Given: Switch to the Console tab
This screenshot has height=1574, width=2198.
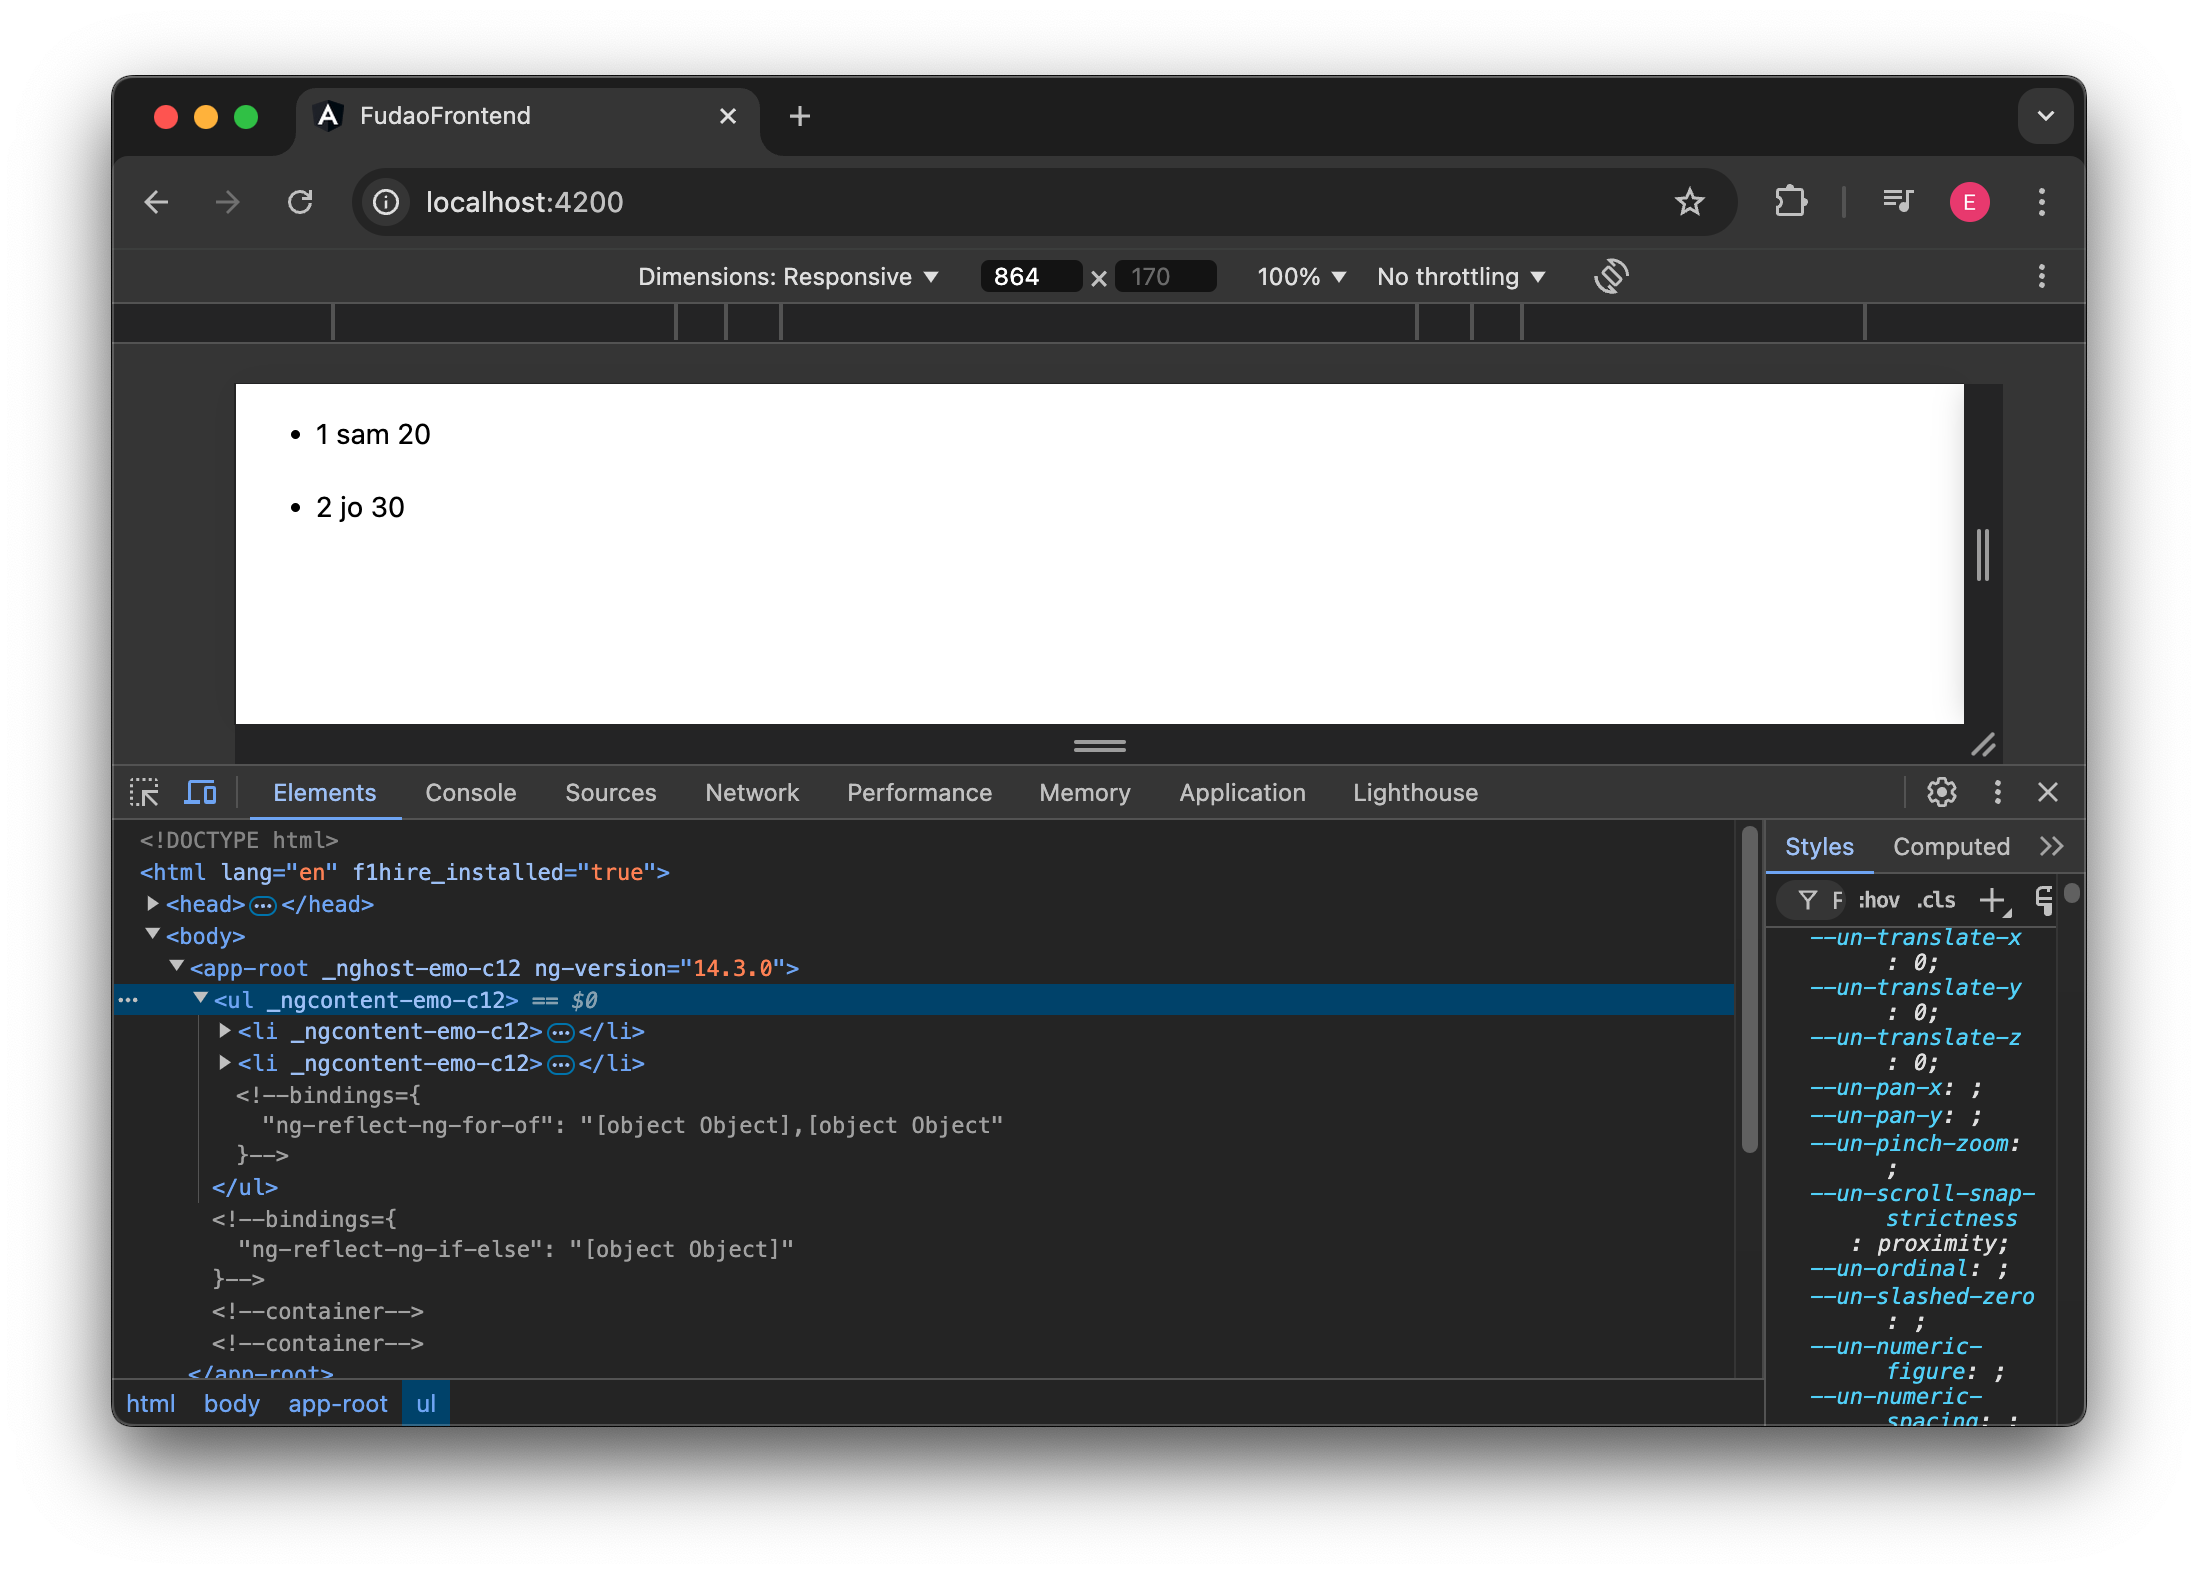Looking at the screenshot, I should click(470, 792).
